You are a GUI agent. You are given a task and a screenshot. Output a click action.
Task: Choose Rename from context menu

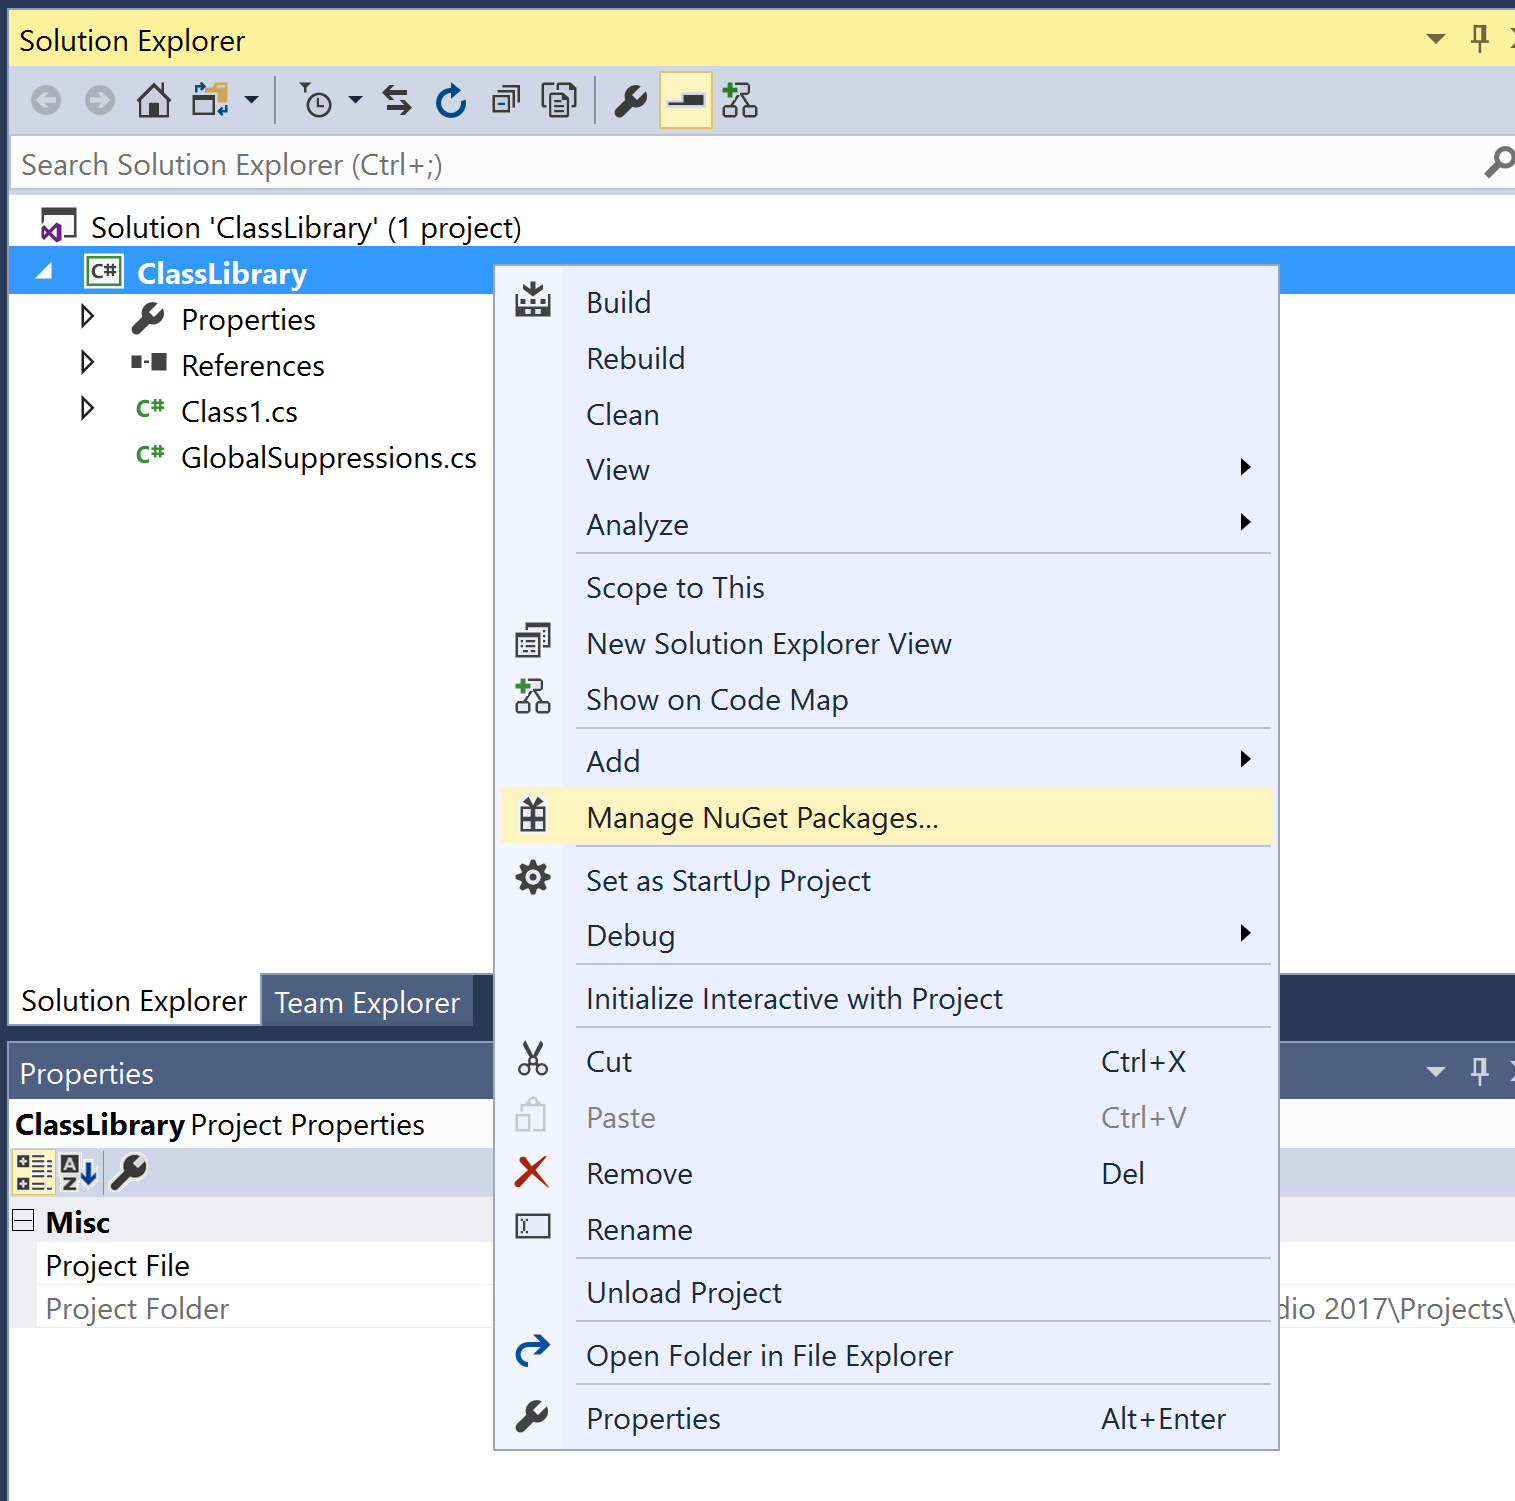point(887,1229)
